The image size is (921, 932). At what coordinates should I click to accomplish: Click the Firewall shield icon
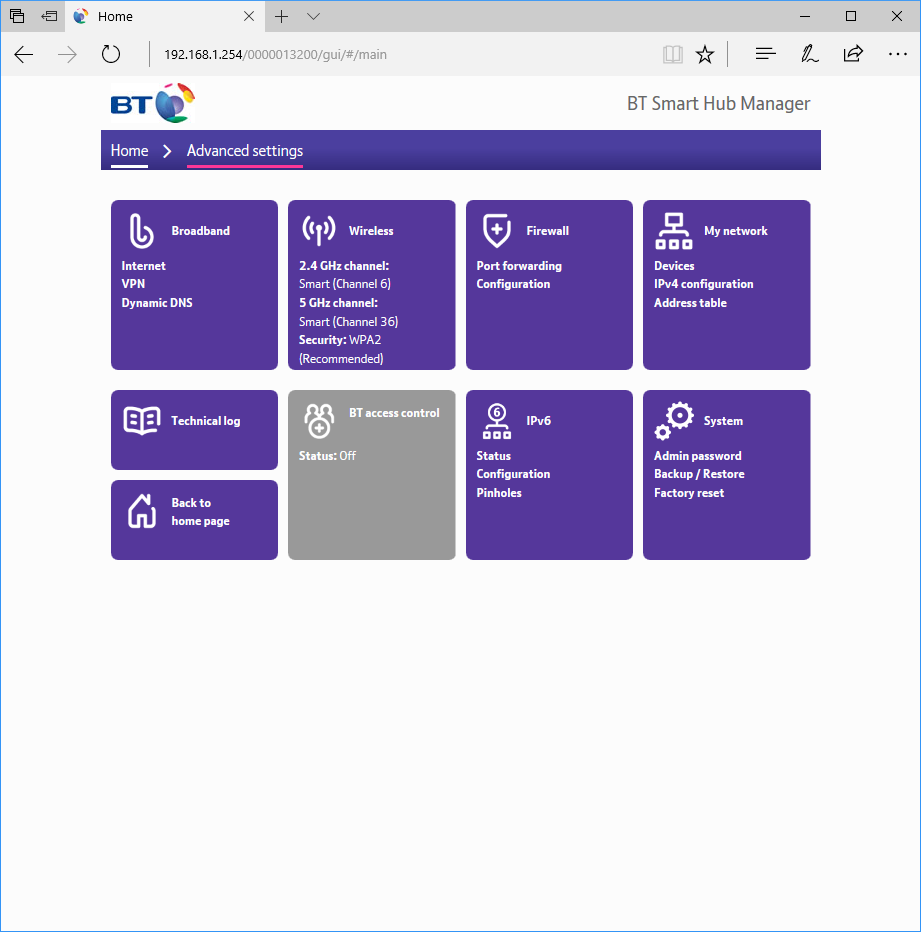pyautogui.click(x=496, y=231)
